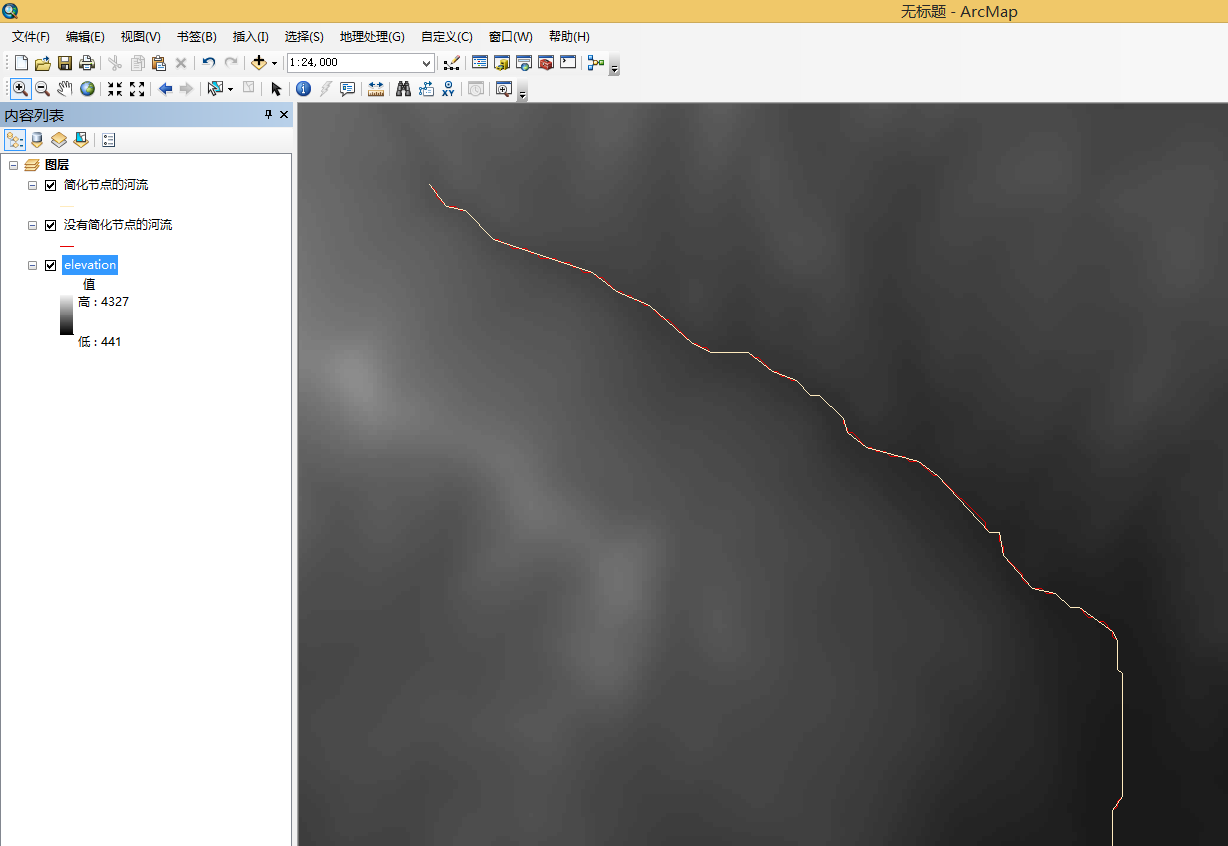List By Selection in contents panel

(x=81, y=140)
